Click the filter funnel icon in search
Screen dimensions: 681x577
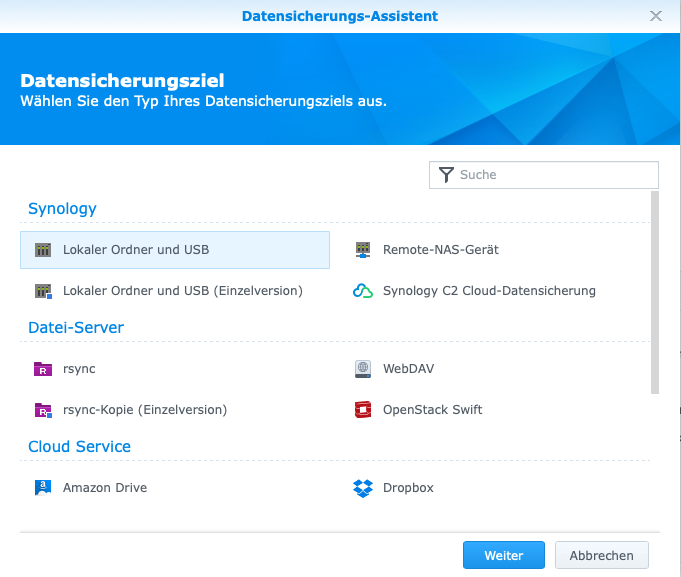(x=446, y=175)
